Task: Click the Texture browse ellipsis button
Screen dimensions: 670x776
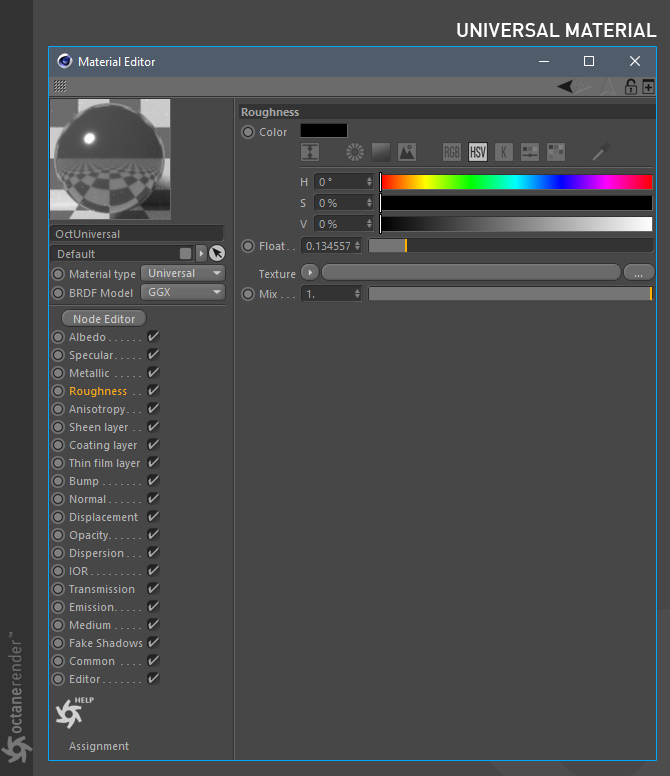Action: pyautogui.click(x=639, y=273)
